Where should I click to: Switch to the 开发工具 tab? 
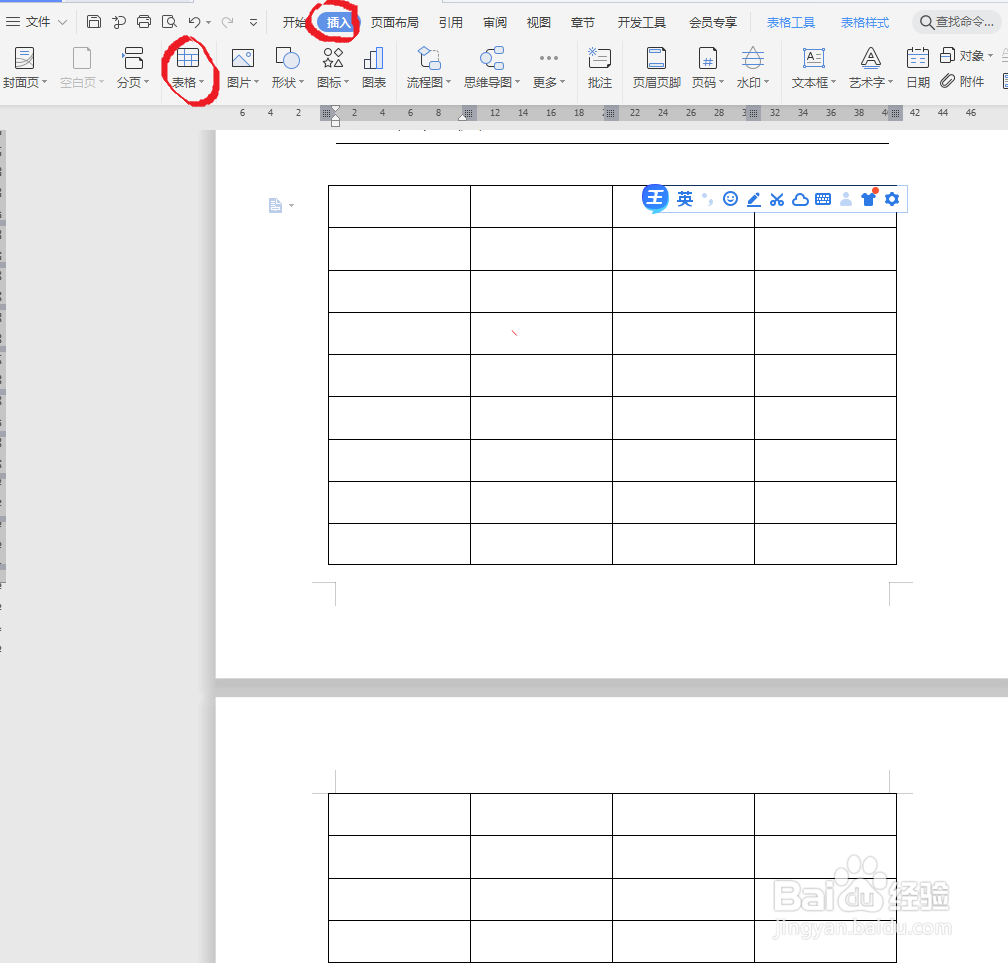642,22
